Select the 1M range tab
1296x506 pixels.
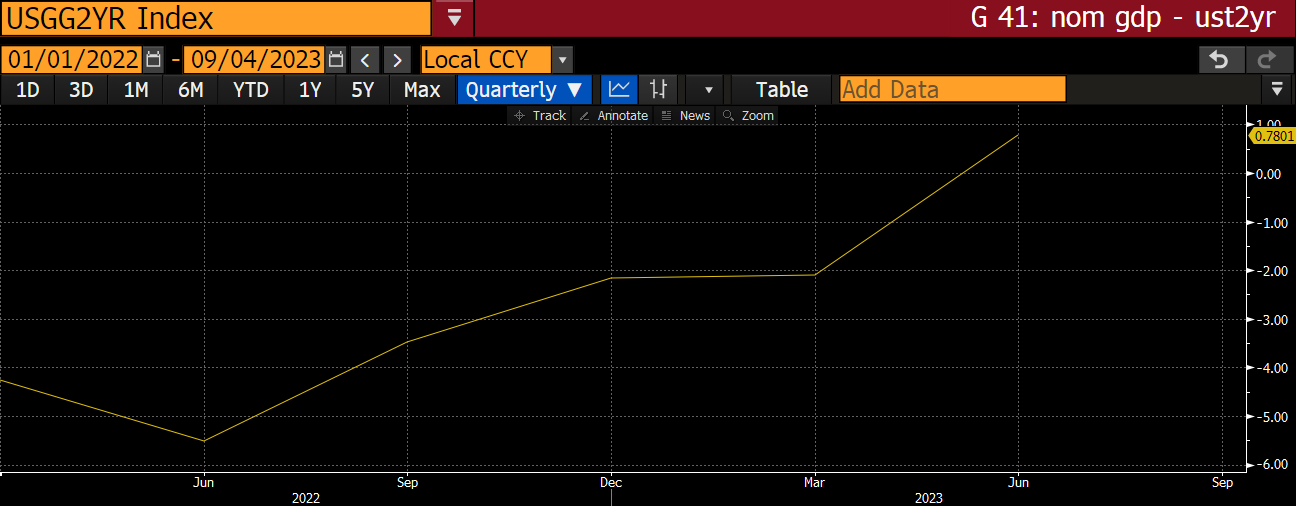pyautogui.click(x=136, y=89)
